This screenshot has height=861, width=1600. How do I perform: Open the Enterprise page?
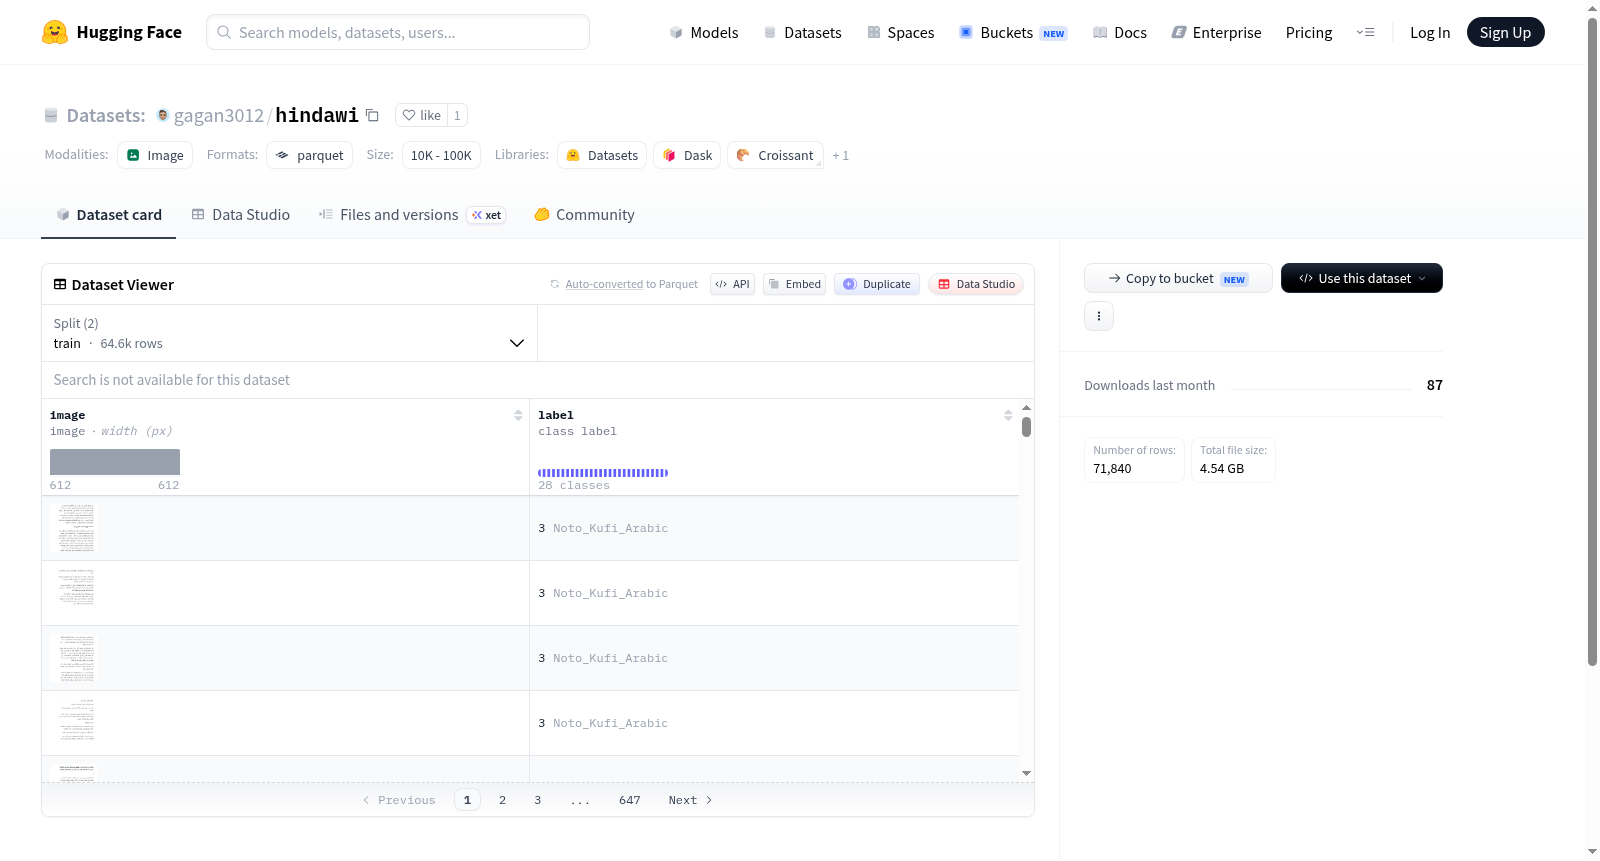click(x=1216, y=32)
